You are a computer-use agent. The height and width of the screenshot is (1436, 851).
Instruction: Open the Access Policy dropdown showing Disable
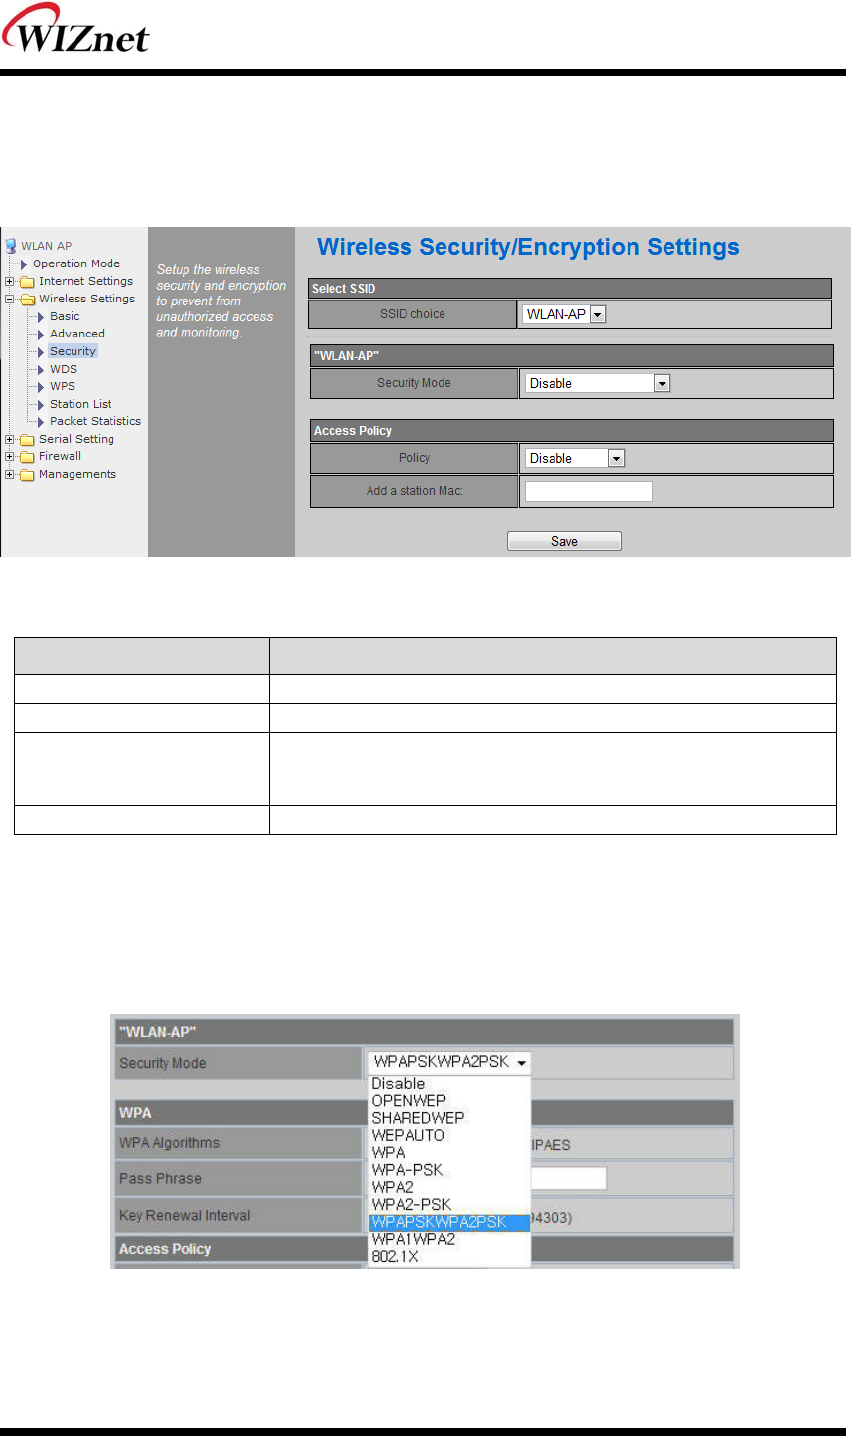575,458
